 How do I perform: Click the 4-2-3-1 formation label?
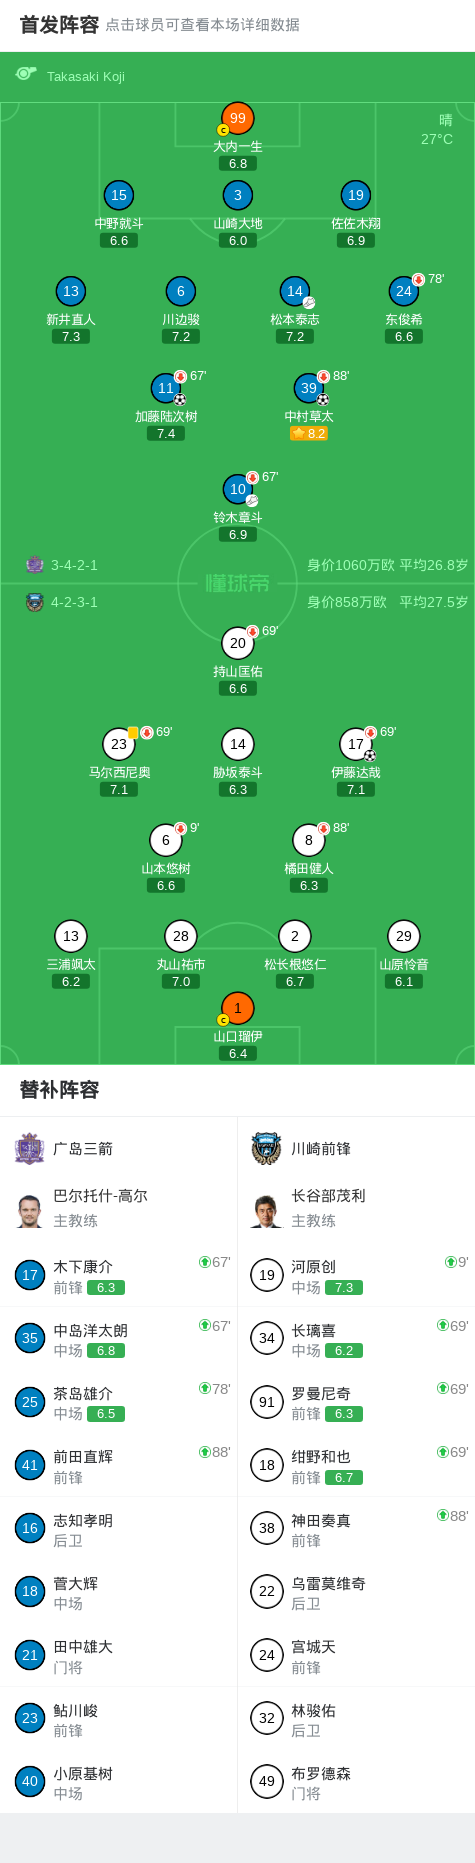coord(74,602)
